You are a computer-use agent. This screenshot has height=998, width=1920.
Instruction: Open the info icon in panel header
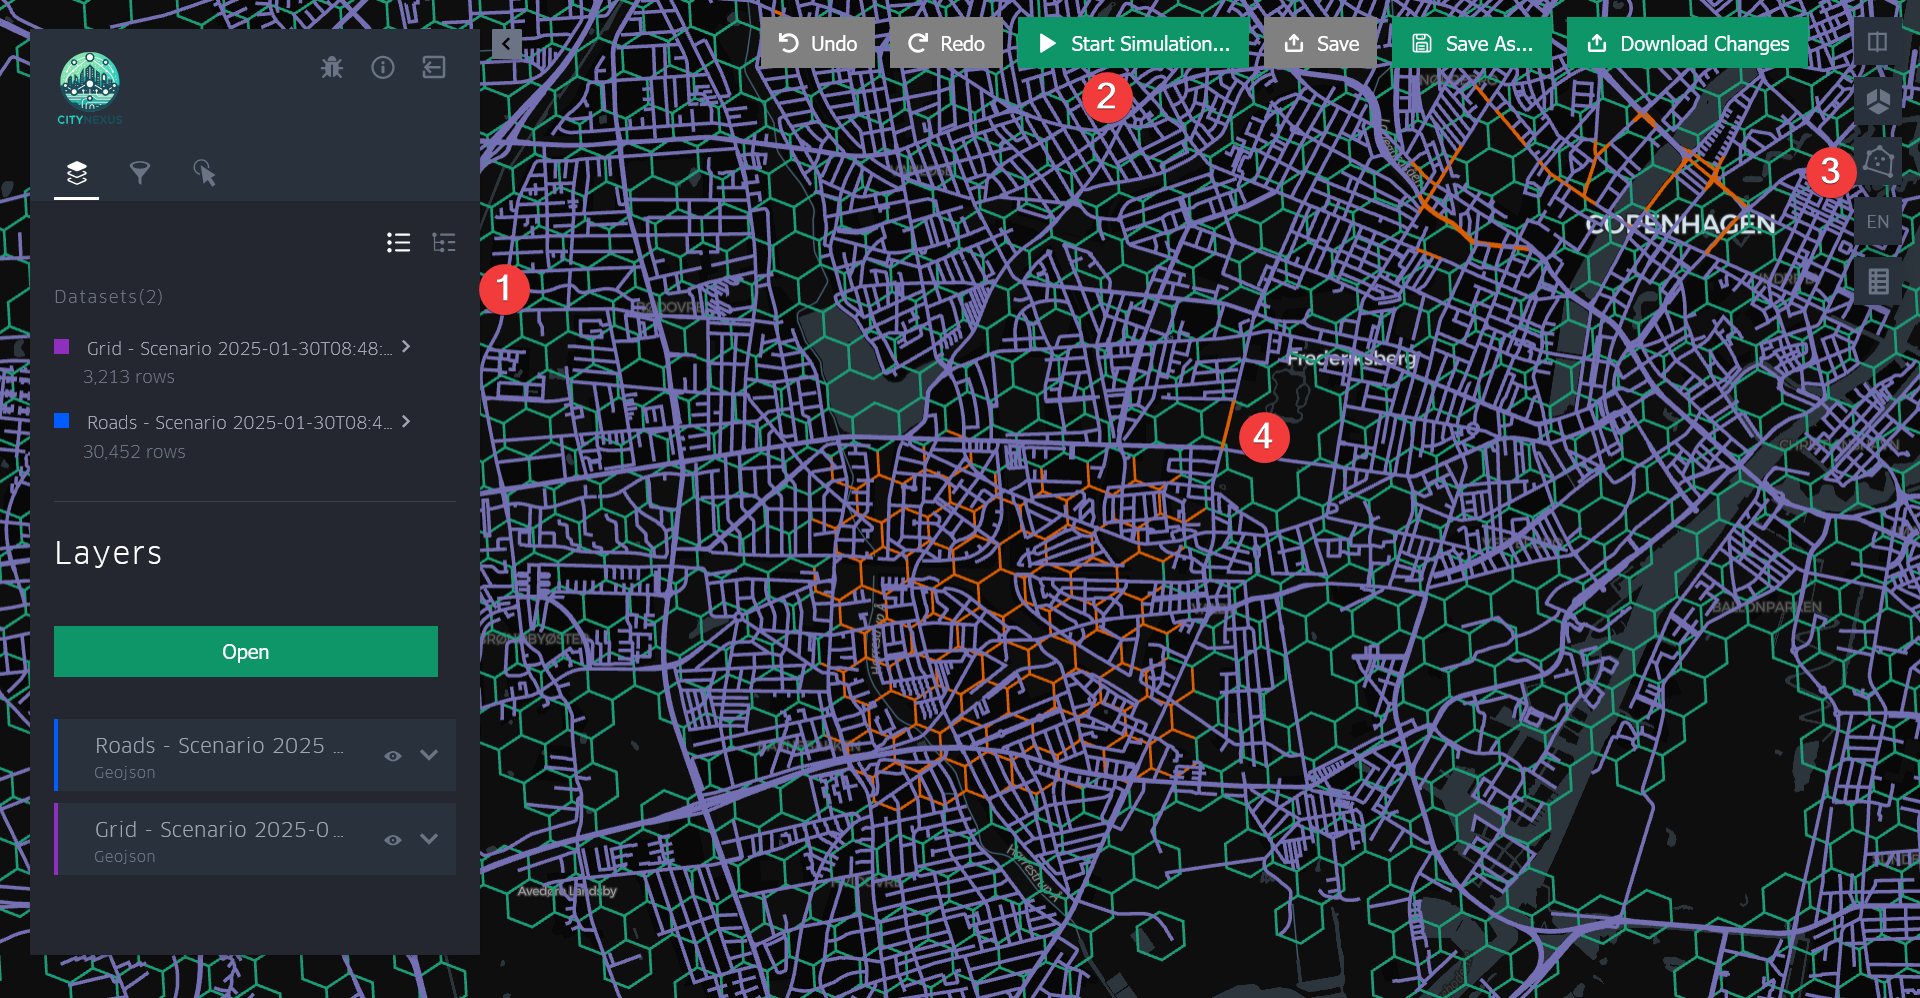pos(383,67)
